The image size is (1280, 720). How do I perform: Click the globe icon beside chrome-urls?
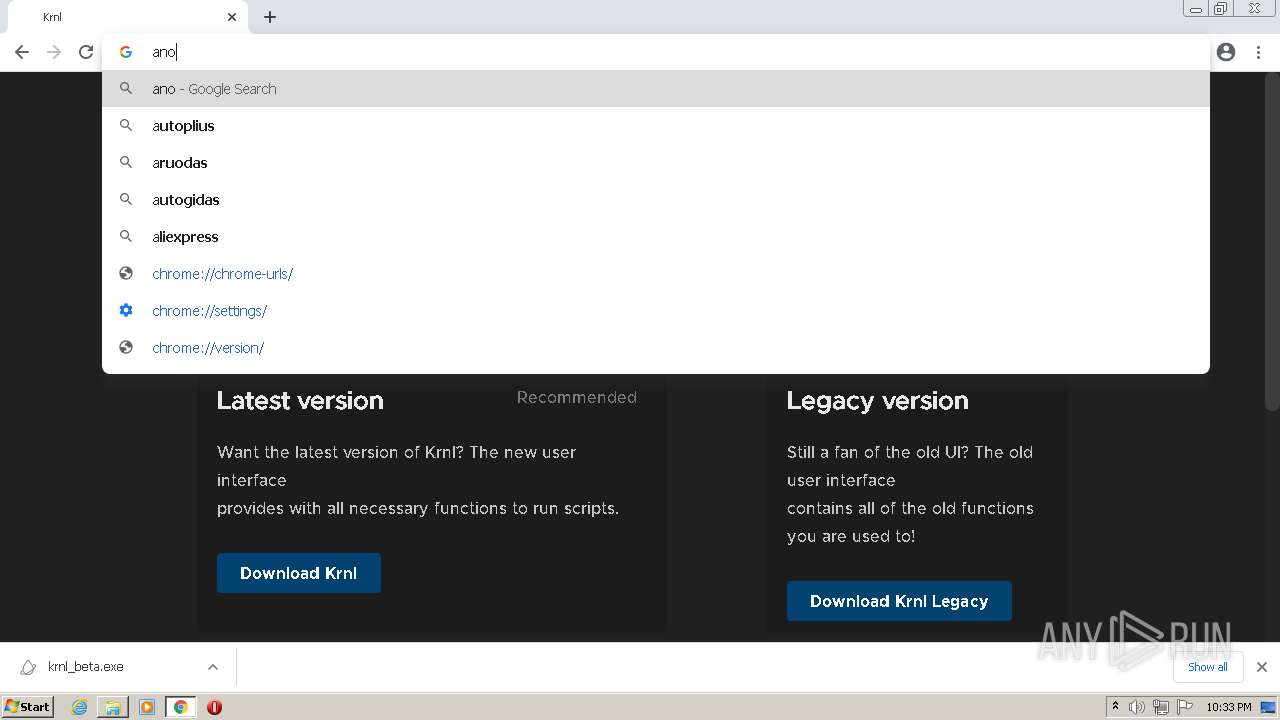[x=126, y=273]
